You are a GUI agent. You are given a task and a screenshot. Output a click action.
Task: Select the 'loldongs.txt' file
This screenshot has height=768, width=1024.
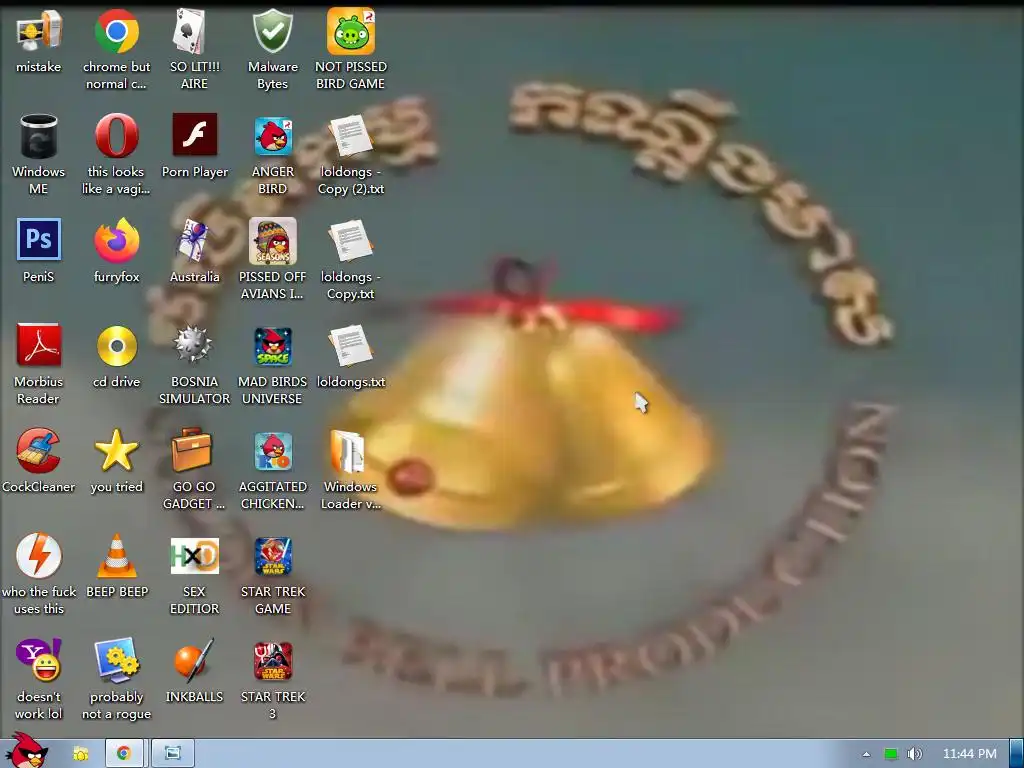pos(351,346)
